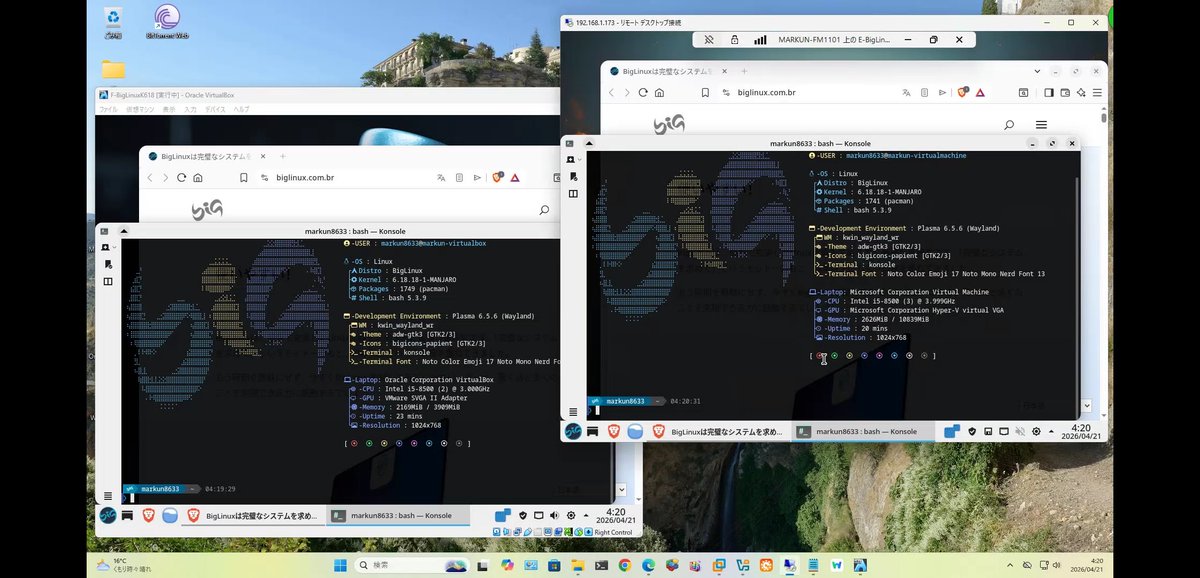The width and height of the screenshot is (1200, 578).
Task: Reload page in the VirtualBox browser
Action: 182,177
